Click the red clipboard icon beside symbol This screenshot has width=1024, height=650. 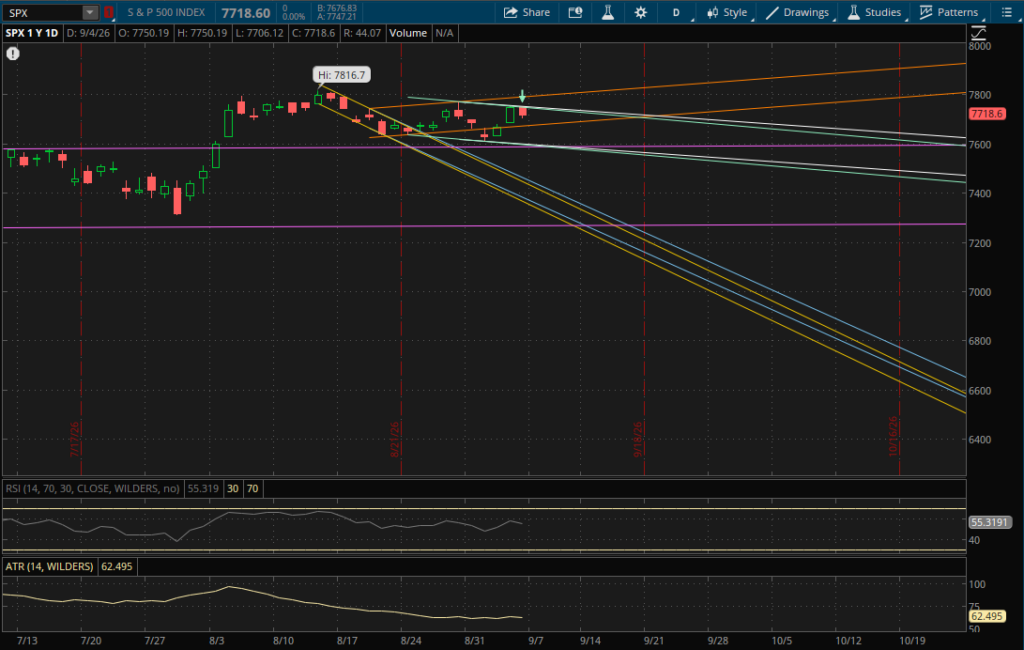click(108, 12)
